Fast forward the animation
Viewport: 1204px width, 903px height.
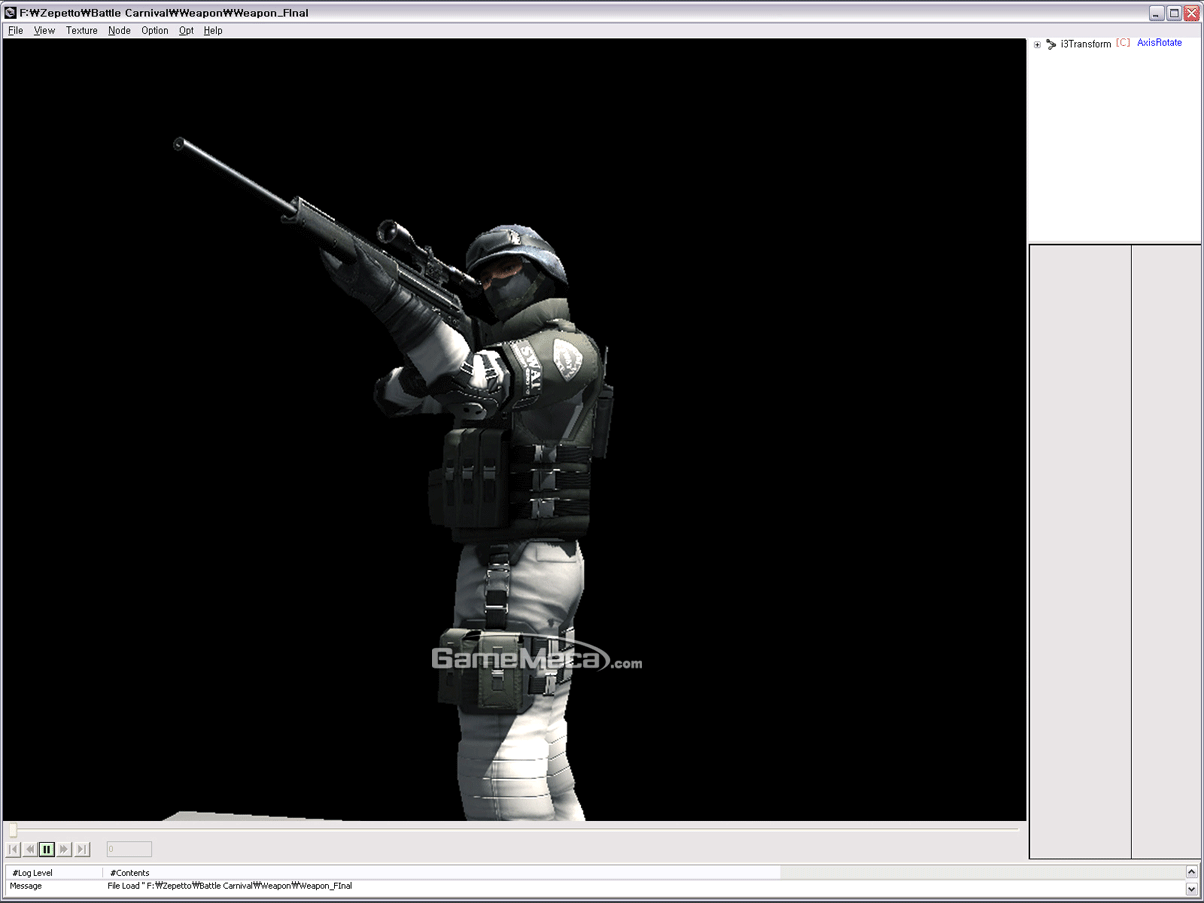click(64, 849)
